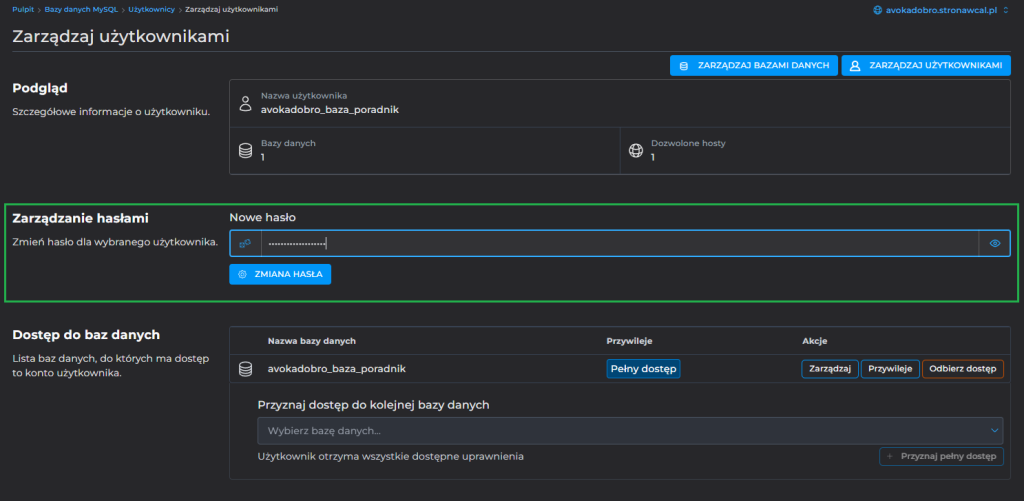Click Odbierz dostęp for the database
Screen dimensions: 1024x501
[962, 369]
